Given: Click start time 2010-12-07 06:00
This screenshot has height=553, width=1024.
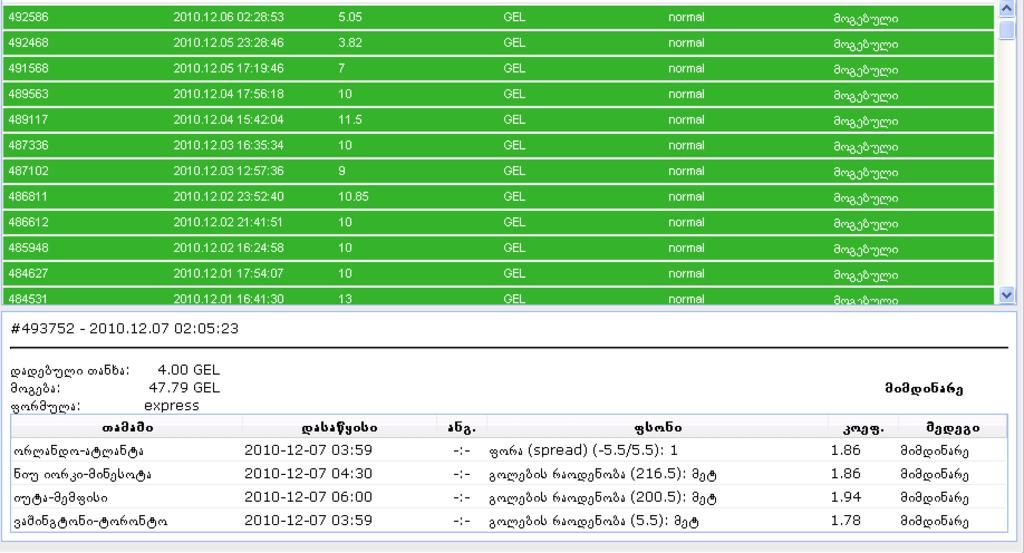Looking at the screenshot, I should point(308,498).
